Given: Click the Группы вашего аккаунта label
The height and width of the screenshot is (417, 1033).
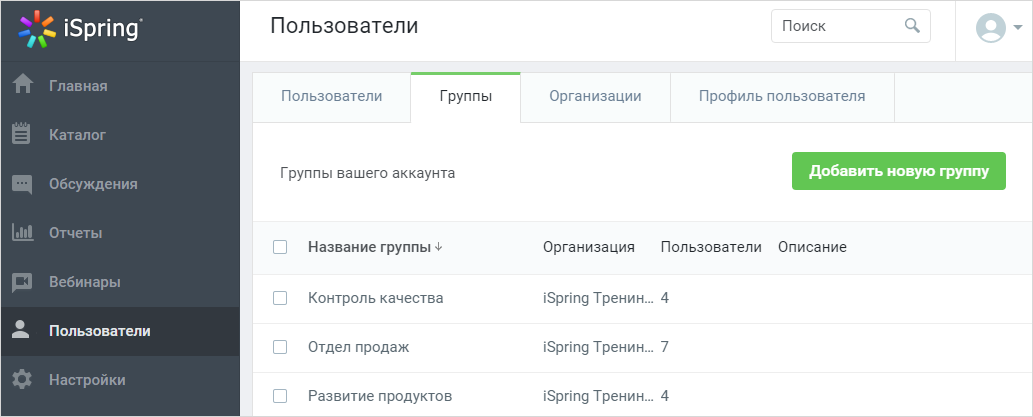Looking at the screenshot, I should (x=368, y=173).
